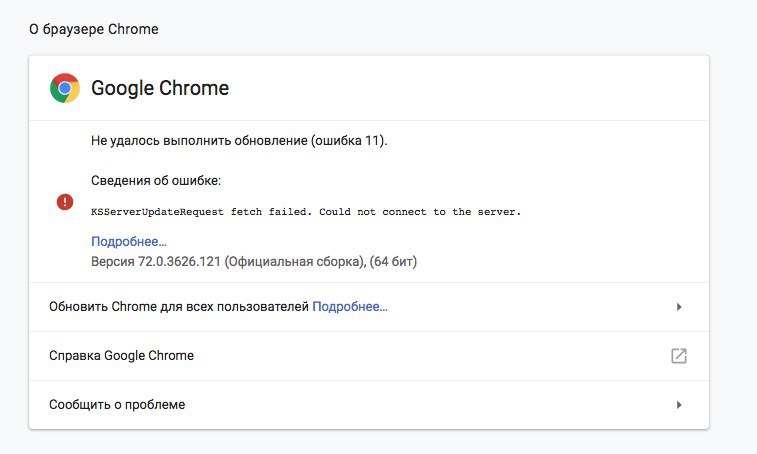This screenshot has height=454, width=757.
Task: Click the external link icon for Справка
Action: point(679,356)
